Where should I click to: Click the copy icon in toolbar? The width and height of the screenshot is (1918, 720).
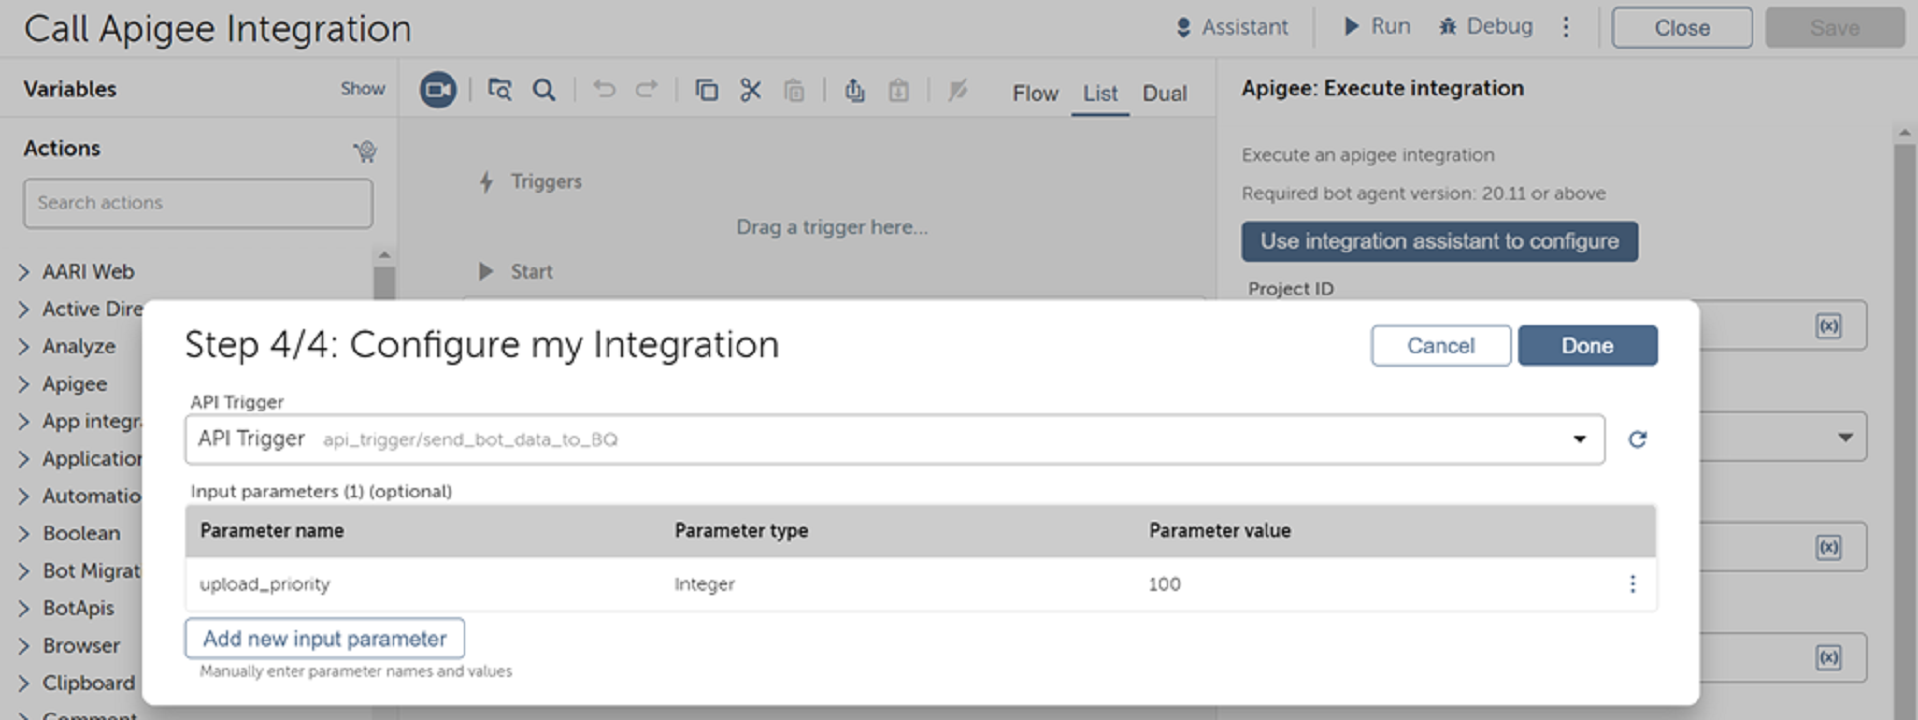pyautogui.click(x=706, y=90)
